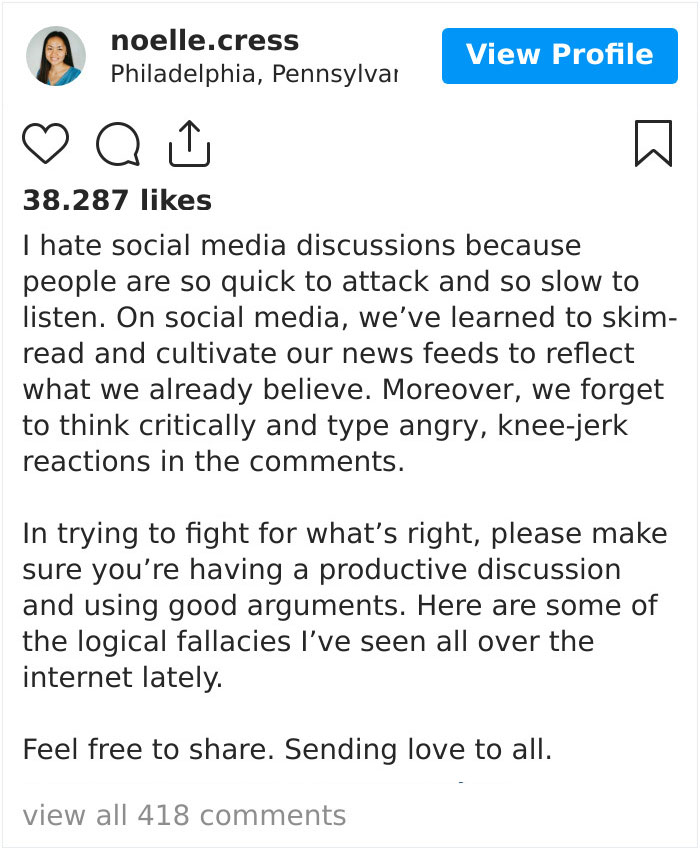Remove the post from saved via bookmark icon
Viewport: 700px width, 850px height.
point(655,143)
